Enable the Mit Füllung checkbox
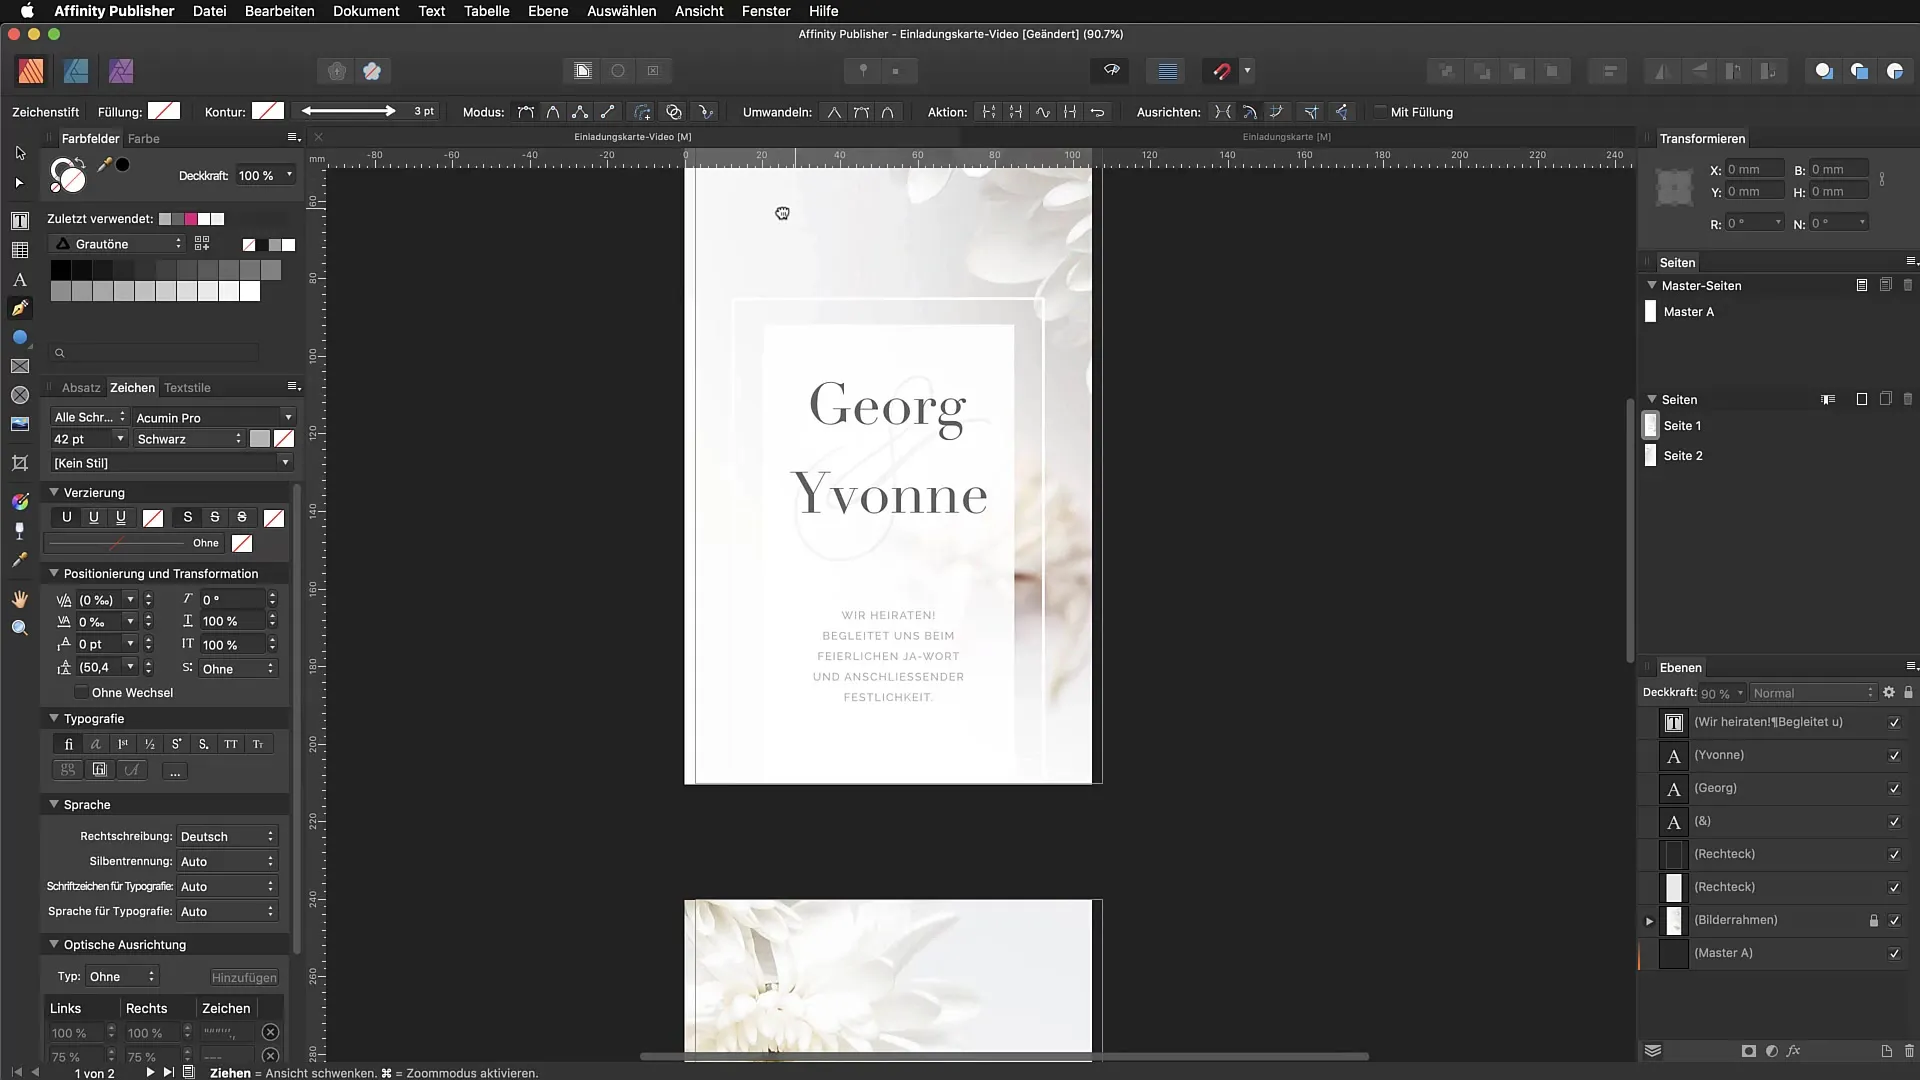Image resolution: width=1920 pixels, height=1080 pixels. (x=1380, y=112)
